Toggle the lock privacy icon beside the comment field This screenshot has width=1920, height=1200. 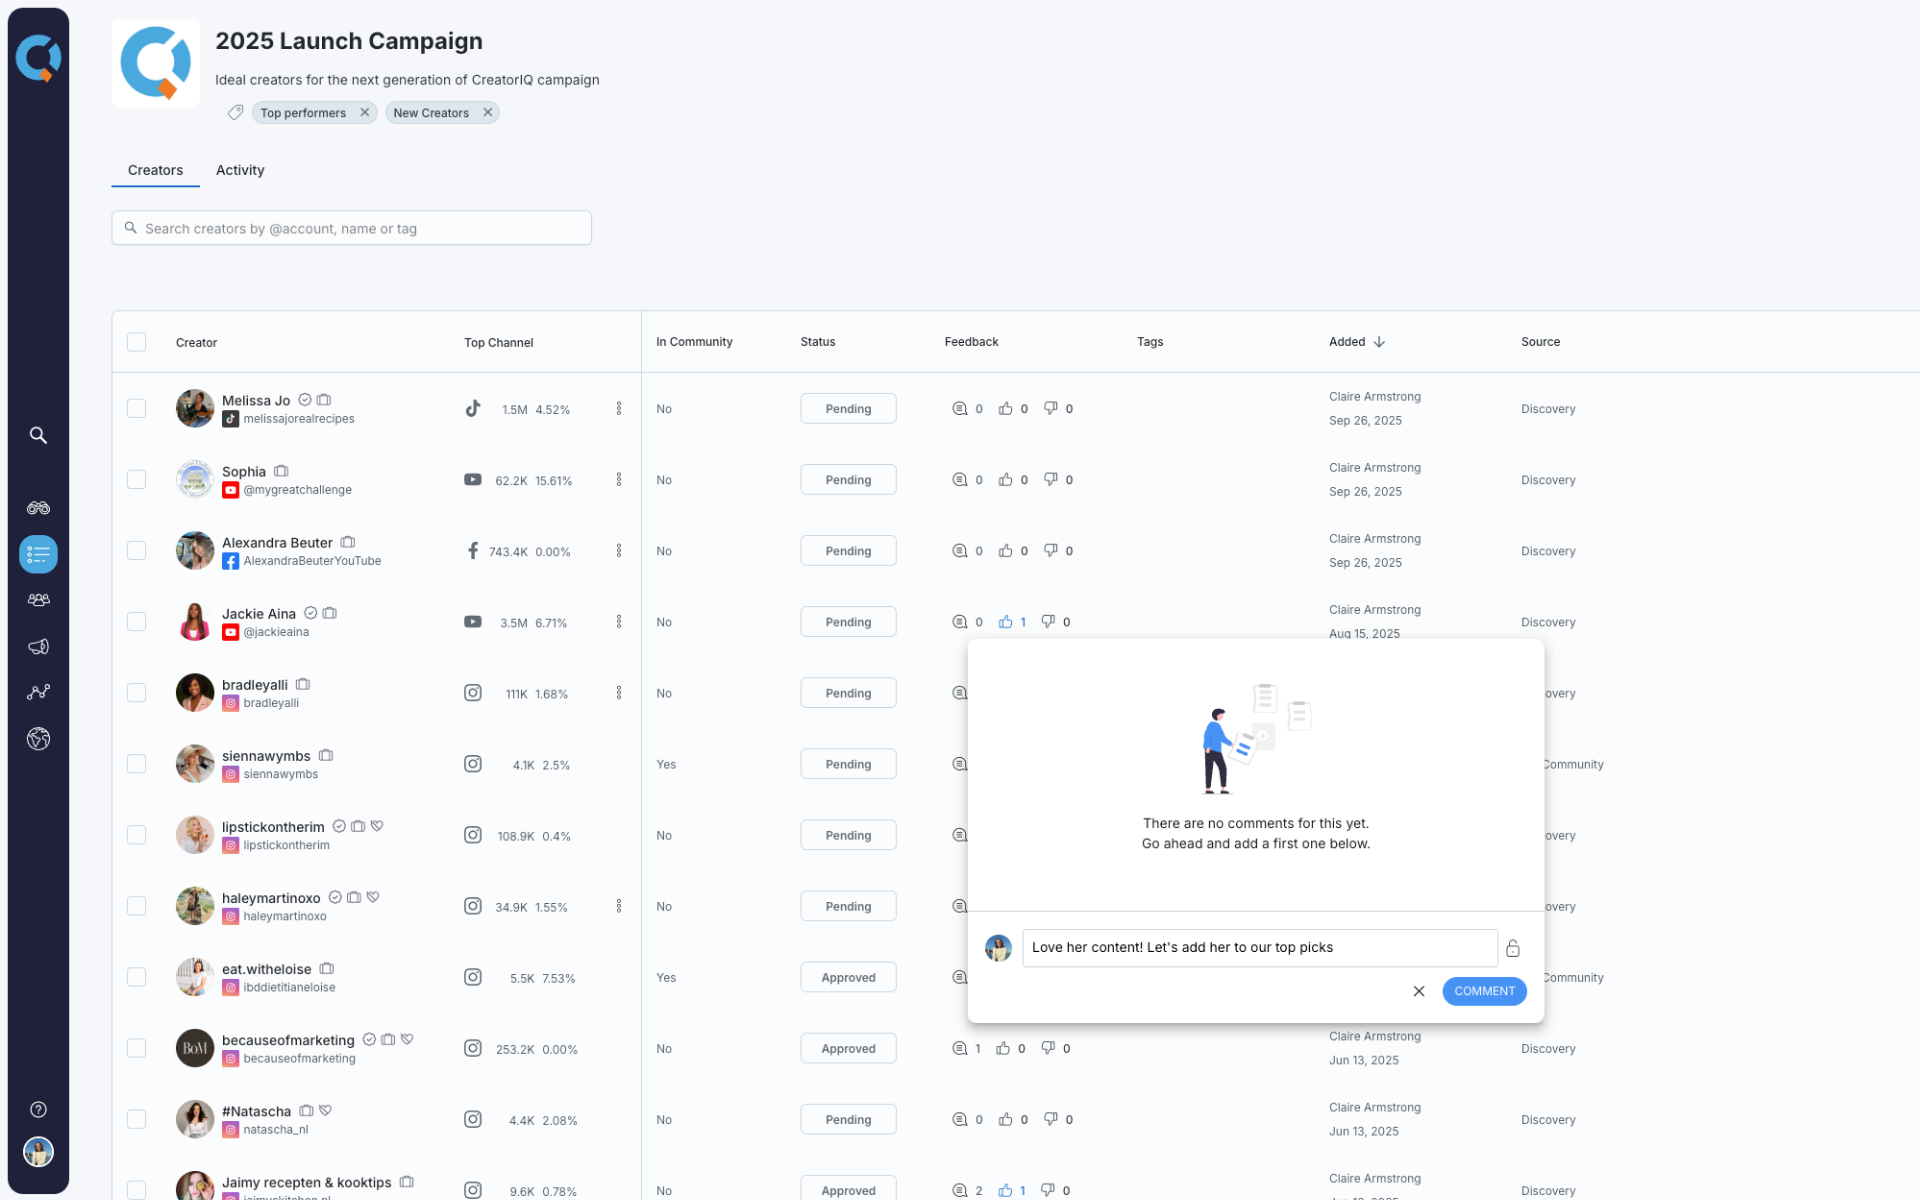pos(1512,948)
